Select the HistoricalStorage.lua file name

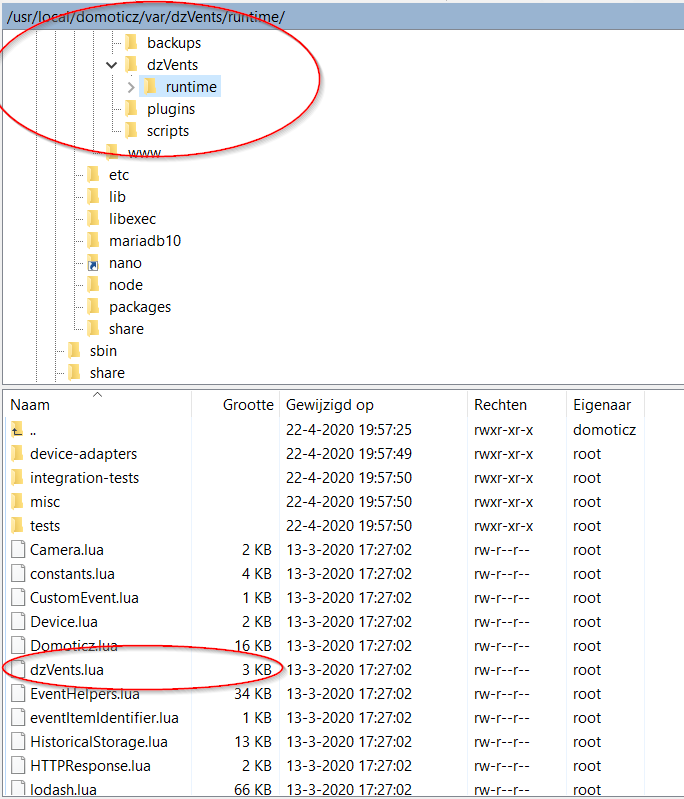[99, 741]
